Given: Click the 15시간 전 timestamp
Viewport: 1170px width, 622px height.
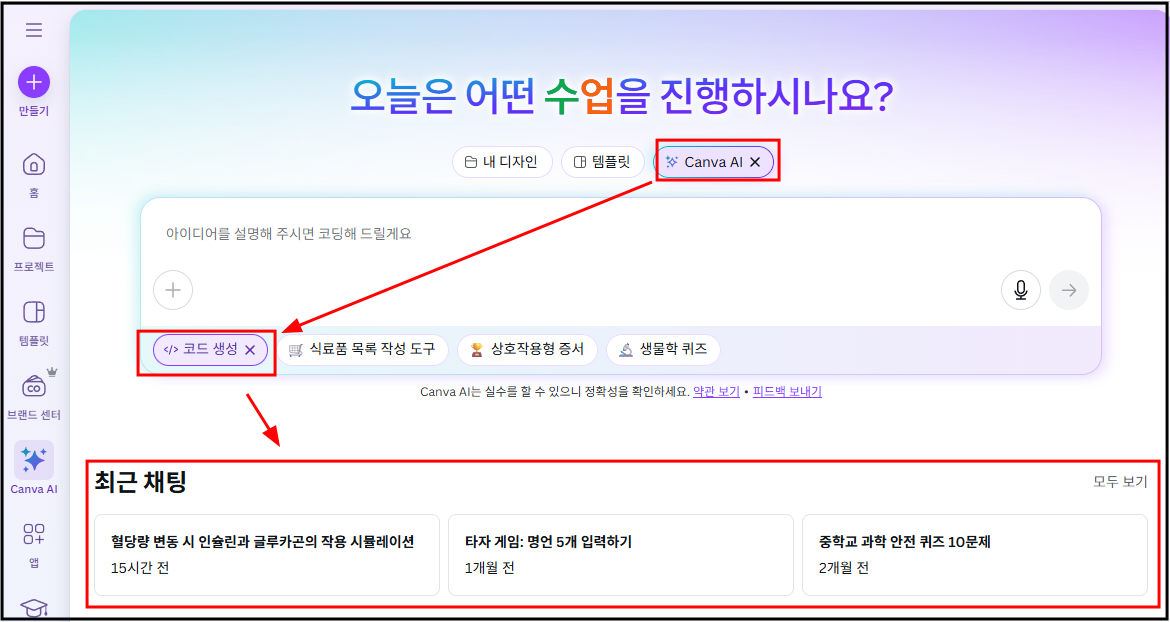Looking at the screenshot, I should pyautogui.click(x=140, y=568).
